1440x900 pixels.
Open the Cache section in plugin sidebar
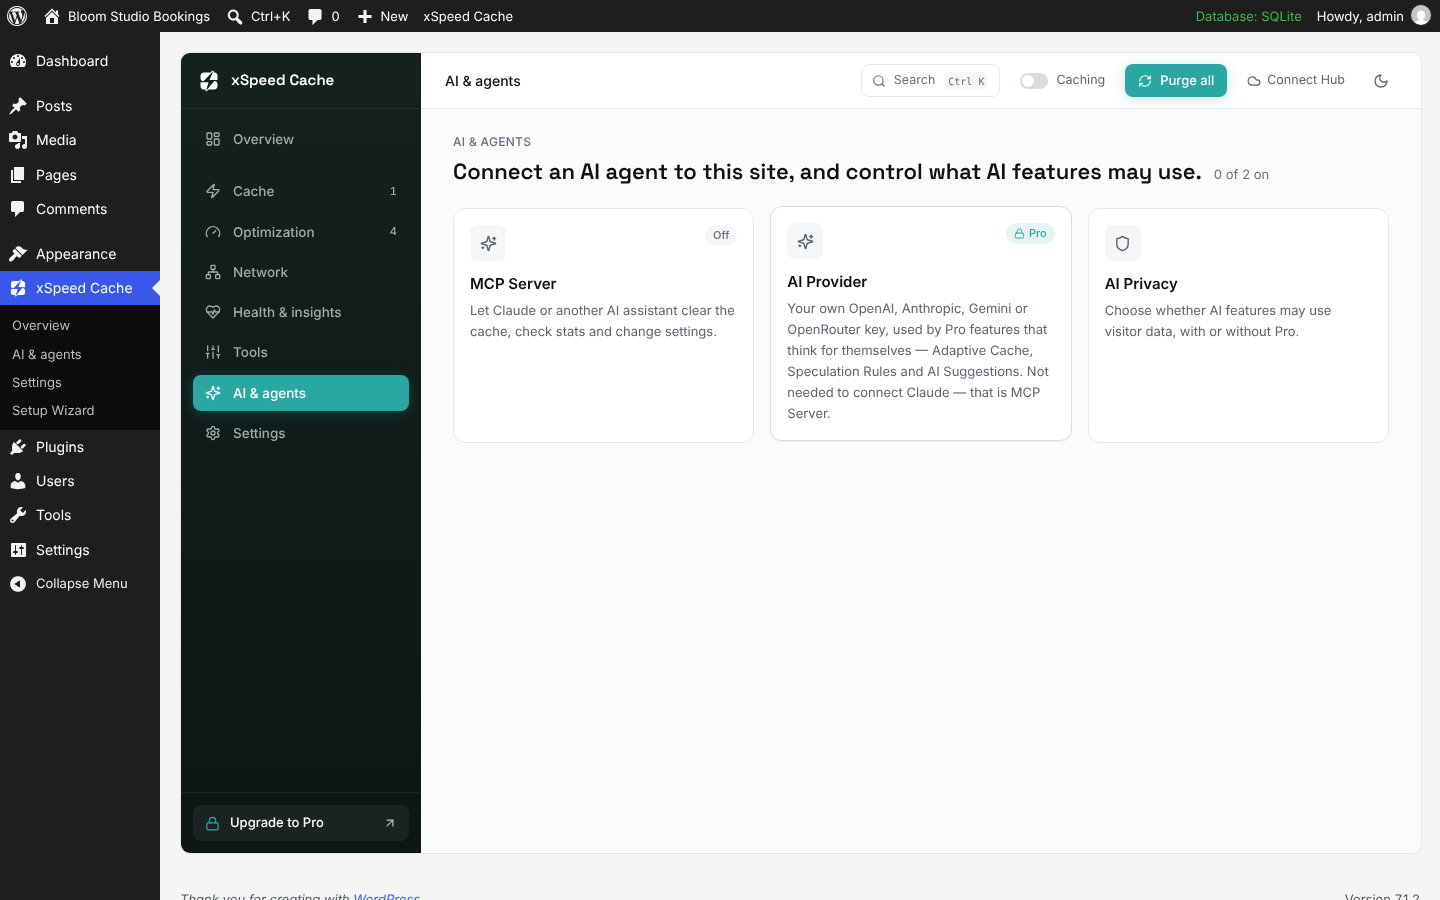click(x=301, y=191)
